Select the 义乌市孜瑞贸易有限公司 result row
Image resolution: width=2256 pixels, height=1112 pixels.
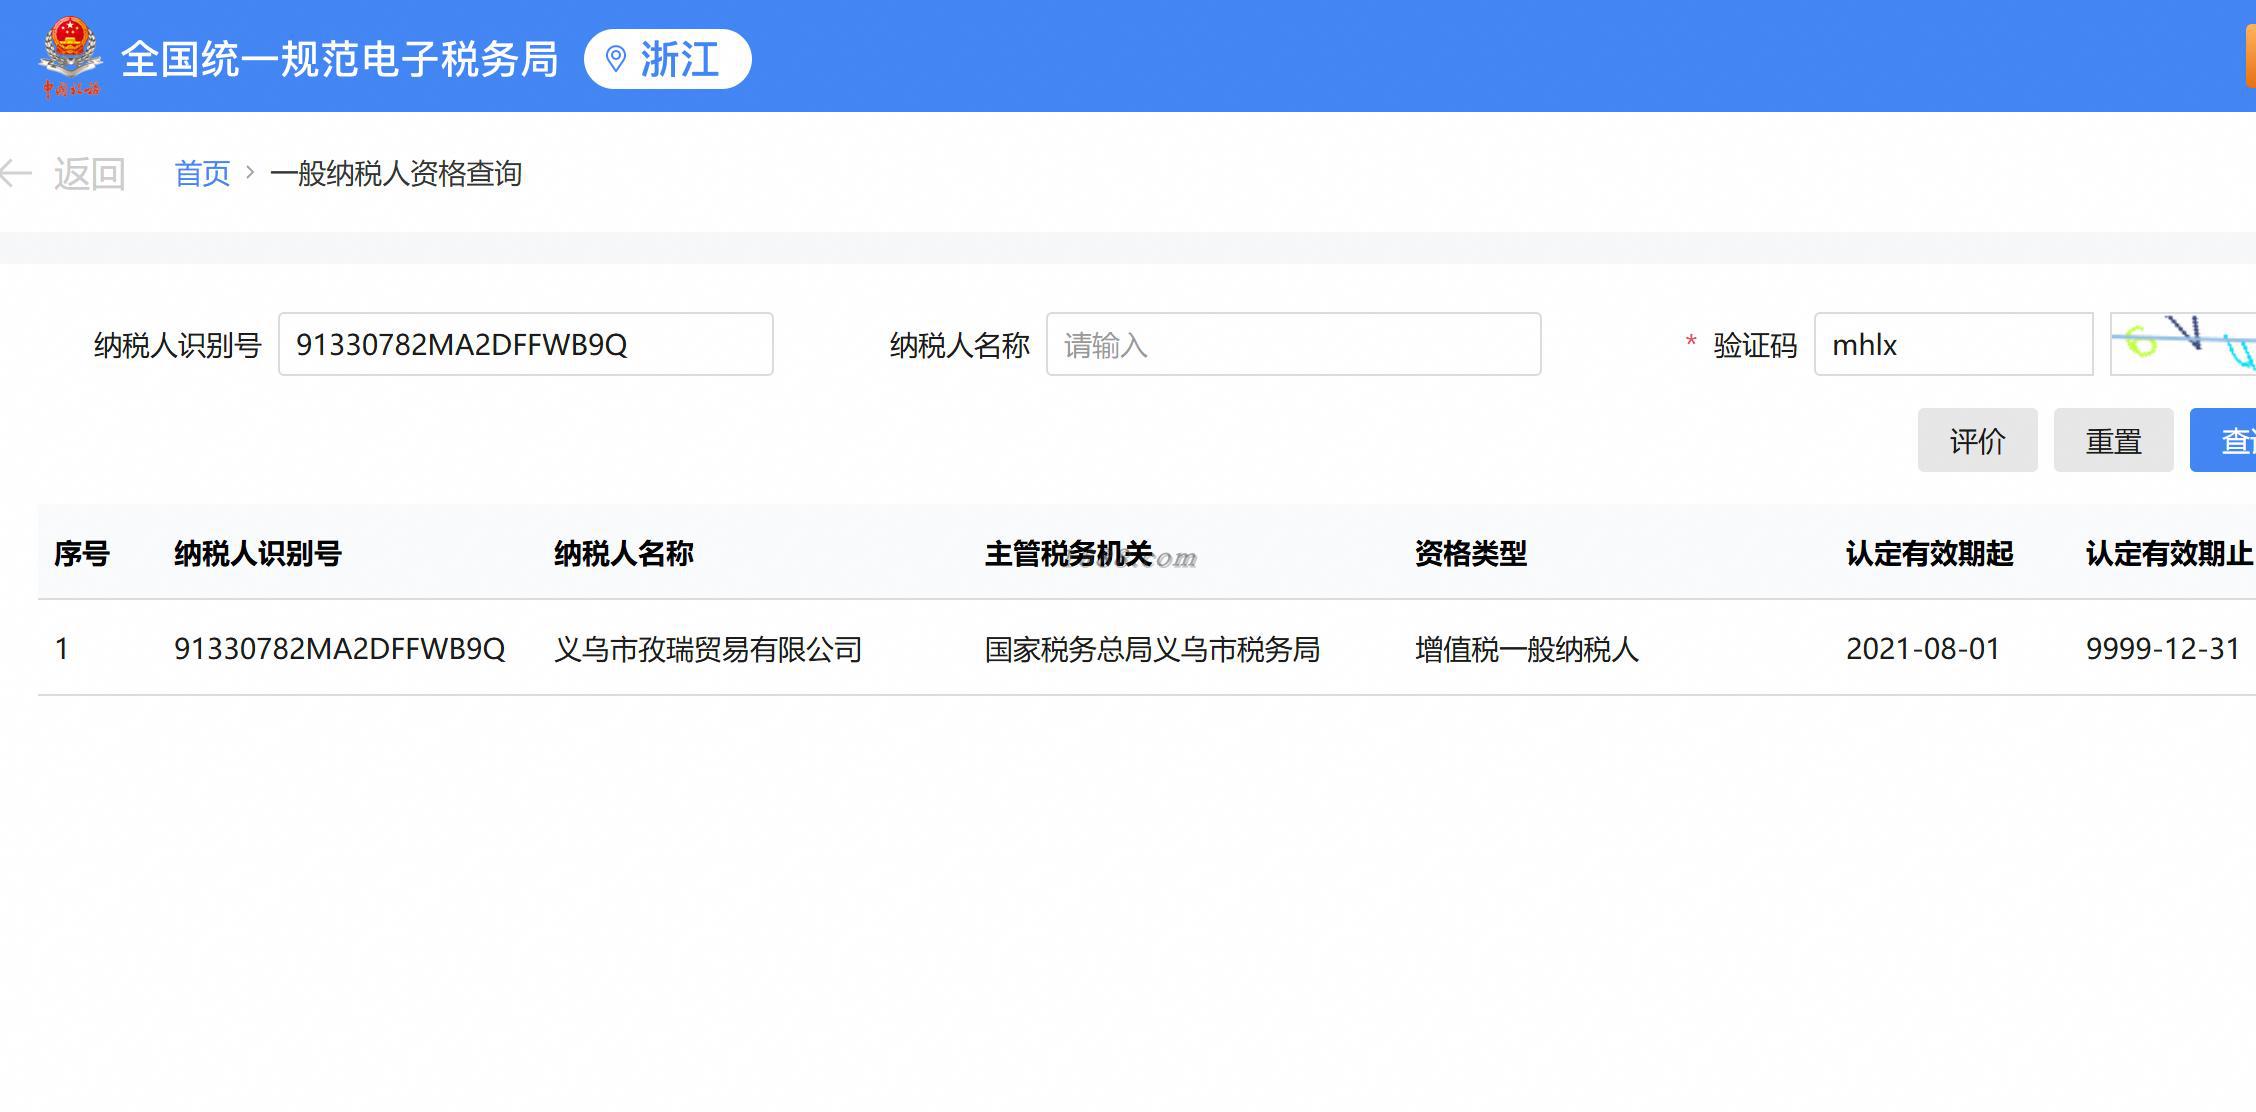pyautogui.click(x=708, y=649)
